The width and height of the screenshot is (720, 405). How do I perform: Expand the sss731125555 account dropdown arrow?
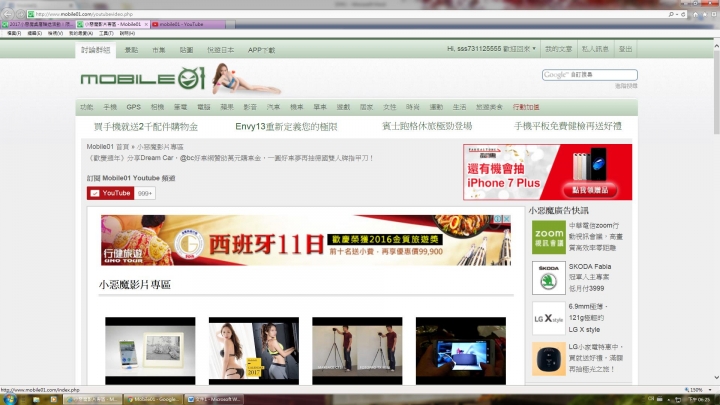(534, 49)
